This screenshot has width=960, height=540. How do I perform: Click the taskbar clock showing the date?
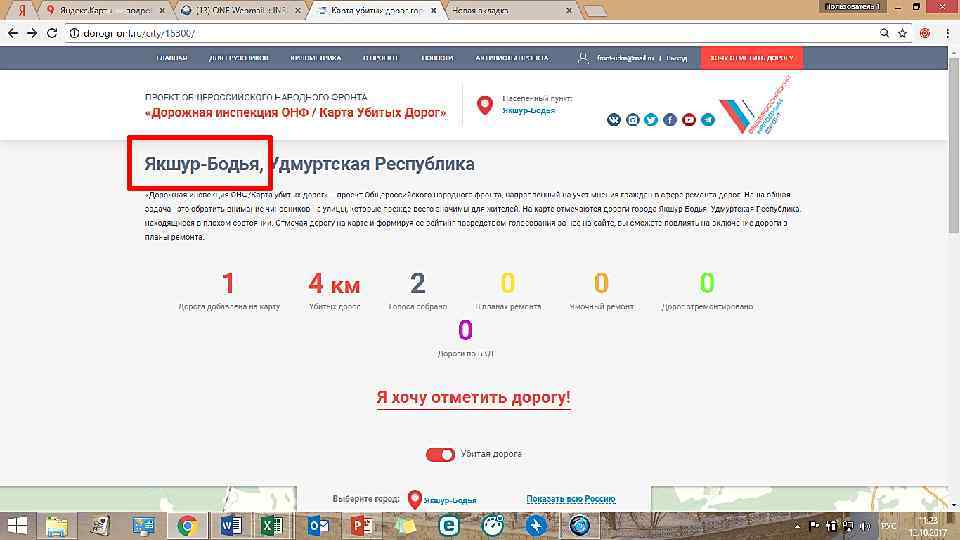[x=928, y=527]
